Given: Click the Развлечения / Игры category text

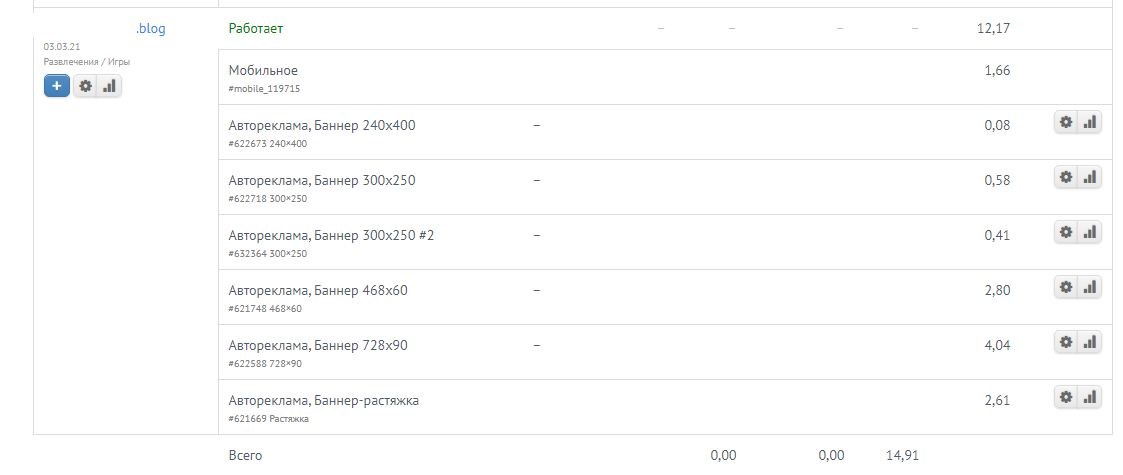Looking at the screenshot, I should point(87,61).
